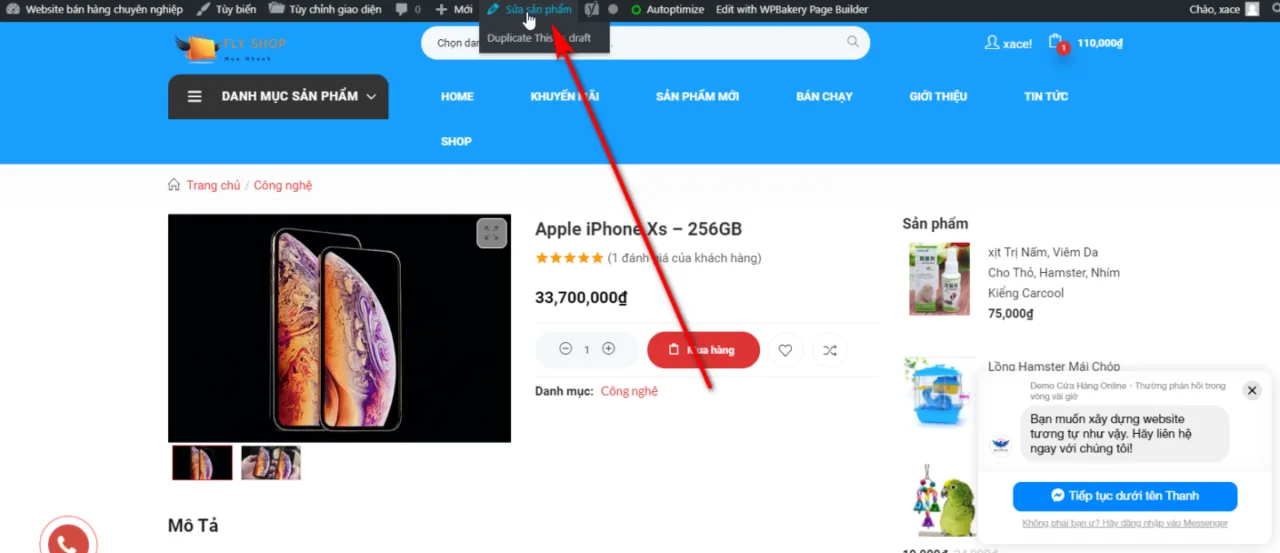Click the quantity value field
1280x553 pixels.
pyautogui.click(x=587, y=350)
